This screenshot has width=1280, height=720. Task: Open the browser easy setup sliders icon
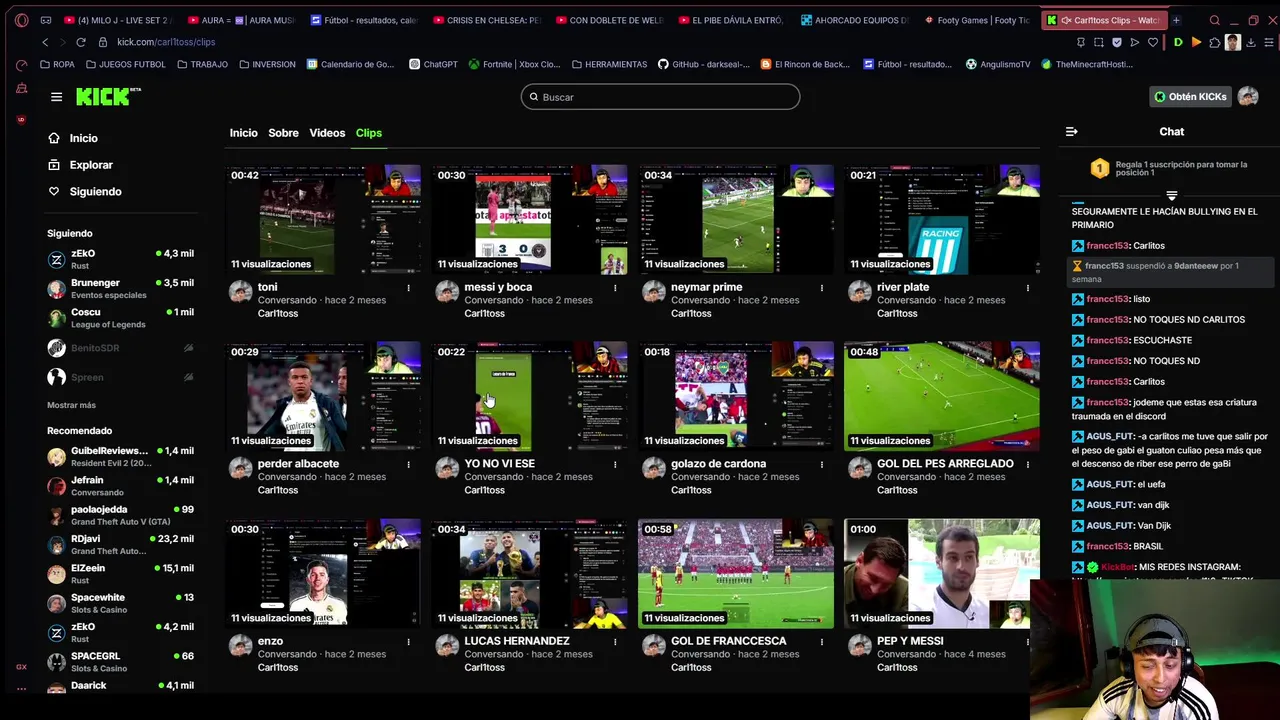[x=1269, y=42]
